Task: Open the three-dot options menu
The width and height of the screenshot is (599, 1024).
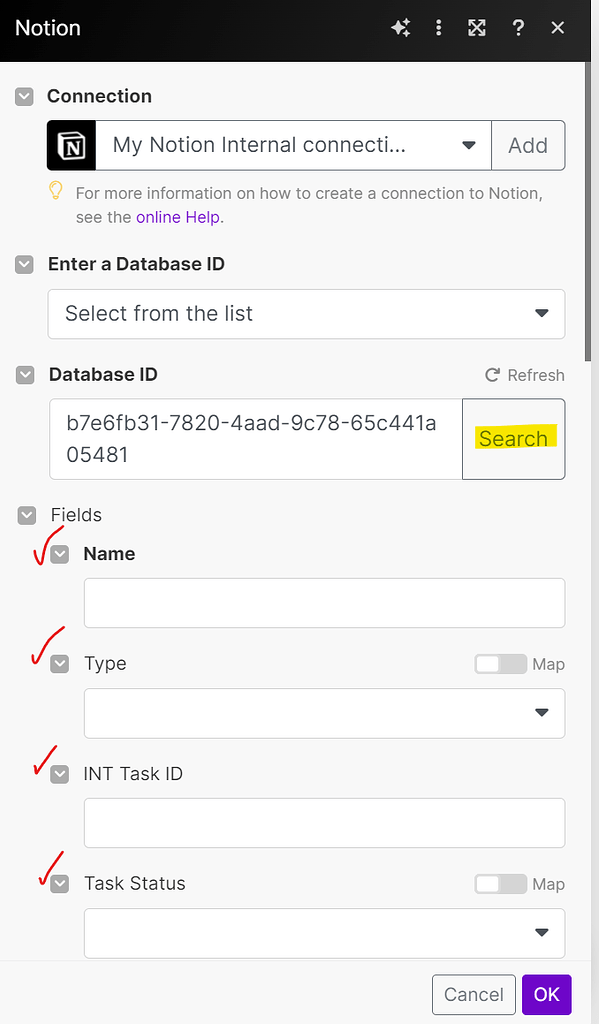Action: 439,28
